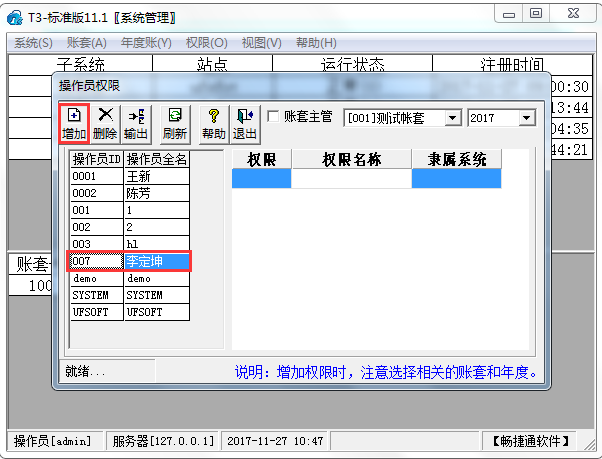
Task: Click the 注册时间 column header in main window
Action: pos(512,64)
